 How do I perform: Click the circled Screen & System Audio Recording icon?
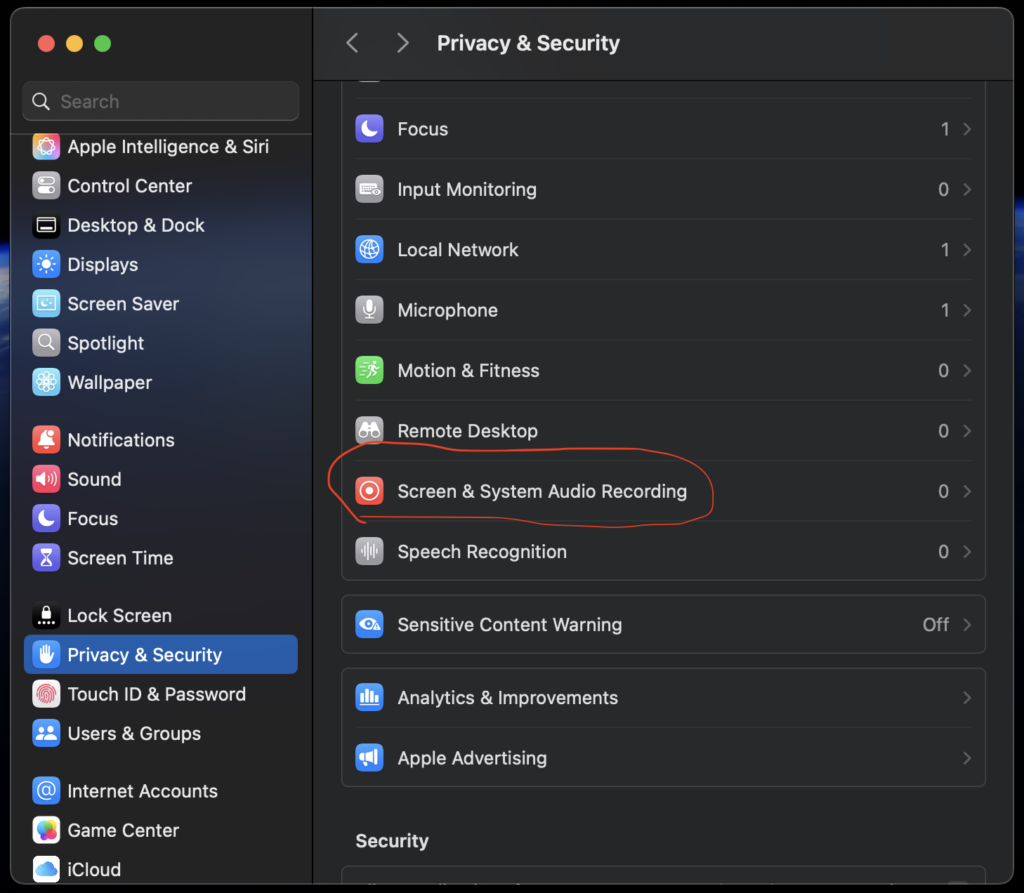pos(369,491)
